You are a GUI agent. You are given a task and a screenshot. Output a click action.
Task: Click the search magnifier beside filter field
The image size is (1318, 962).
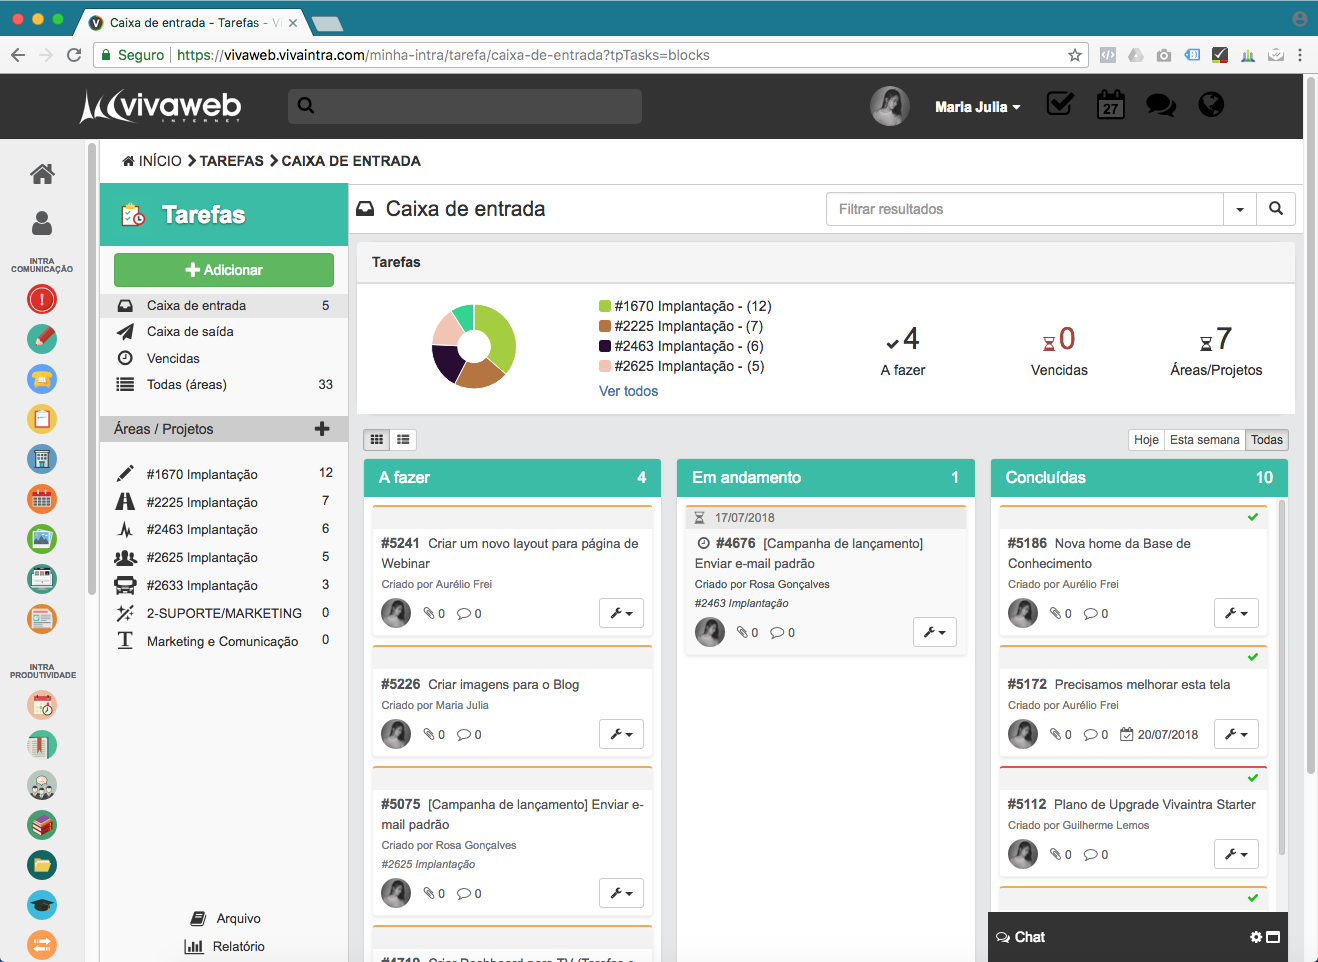(1276, 209)
